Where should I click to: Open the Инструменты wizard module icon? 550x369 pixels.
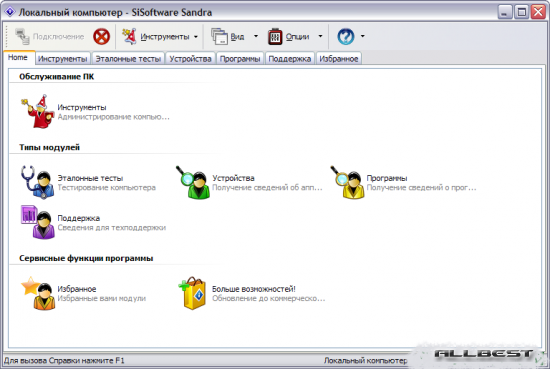tap(38, 111)
